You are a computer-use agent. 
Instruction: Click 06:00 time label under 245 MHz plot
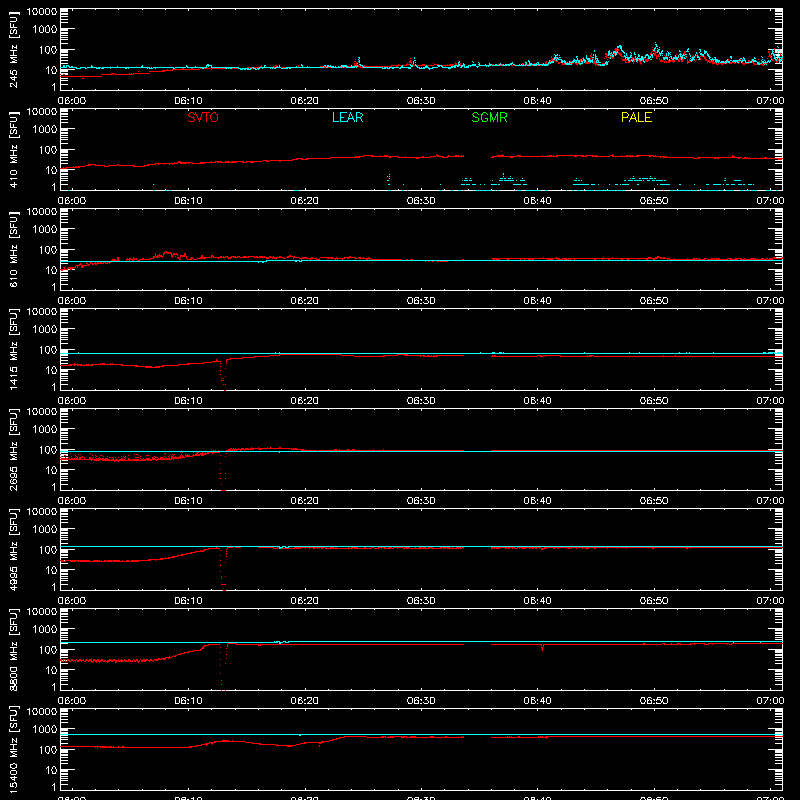coord(72,101)
